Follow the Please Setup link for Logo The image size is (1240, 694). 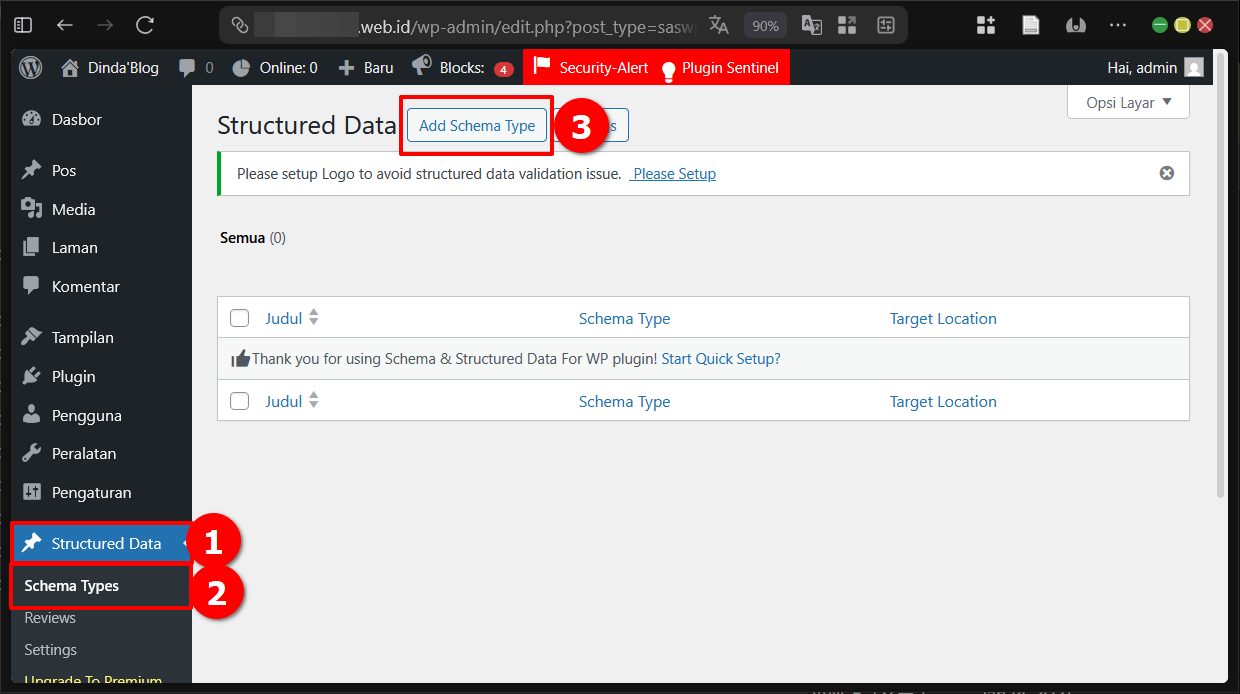coord(672,173)
